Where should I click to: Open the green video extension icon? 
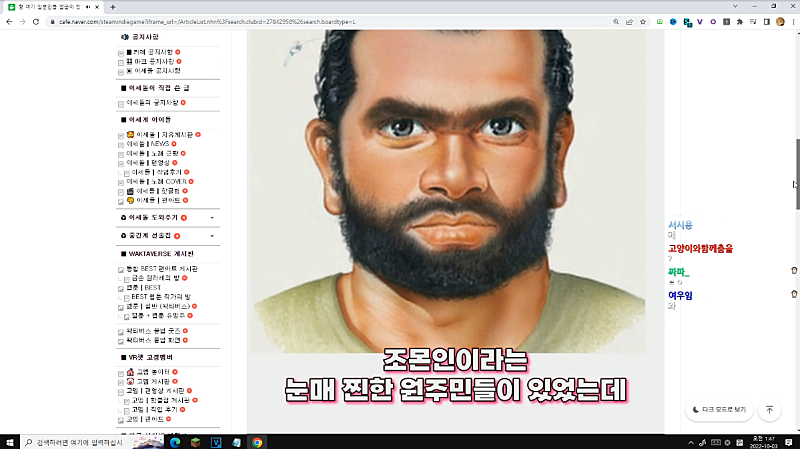click(660, 22)
